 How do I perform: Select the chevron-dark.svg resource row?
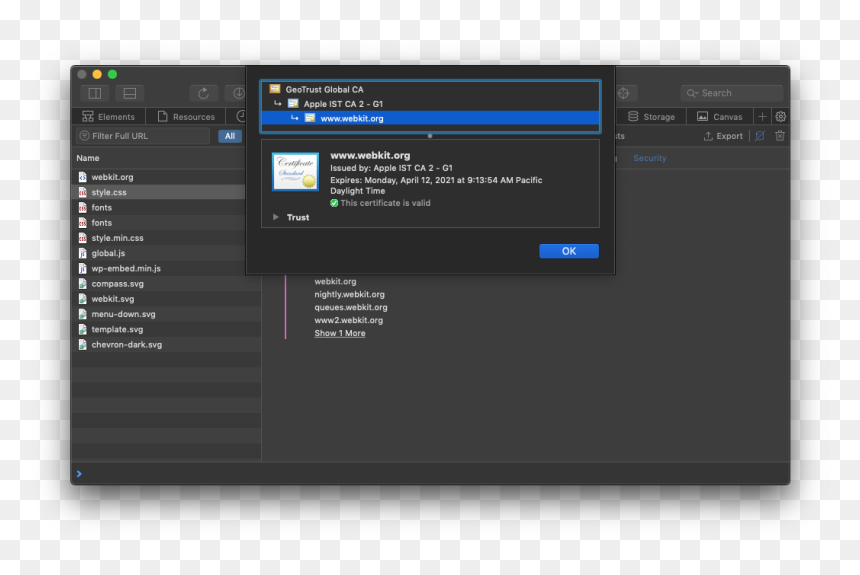coord(166,345)
